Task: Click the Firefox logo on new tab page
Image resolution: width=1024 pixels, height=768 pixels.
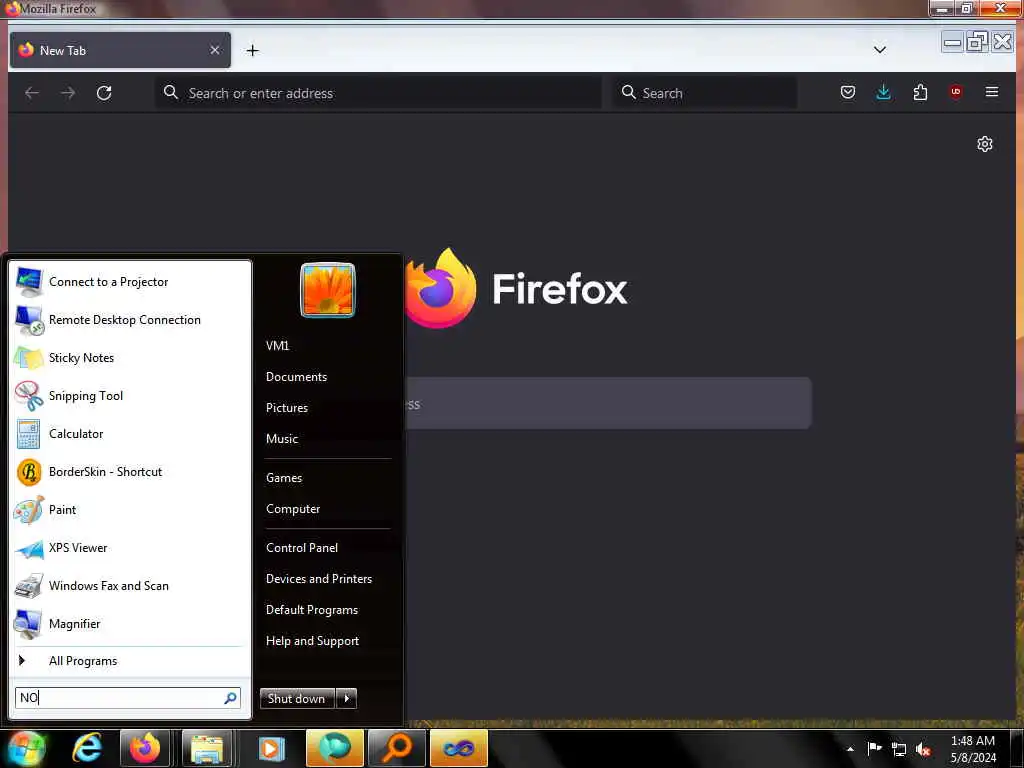Action: 440,288
